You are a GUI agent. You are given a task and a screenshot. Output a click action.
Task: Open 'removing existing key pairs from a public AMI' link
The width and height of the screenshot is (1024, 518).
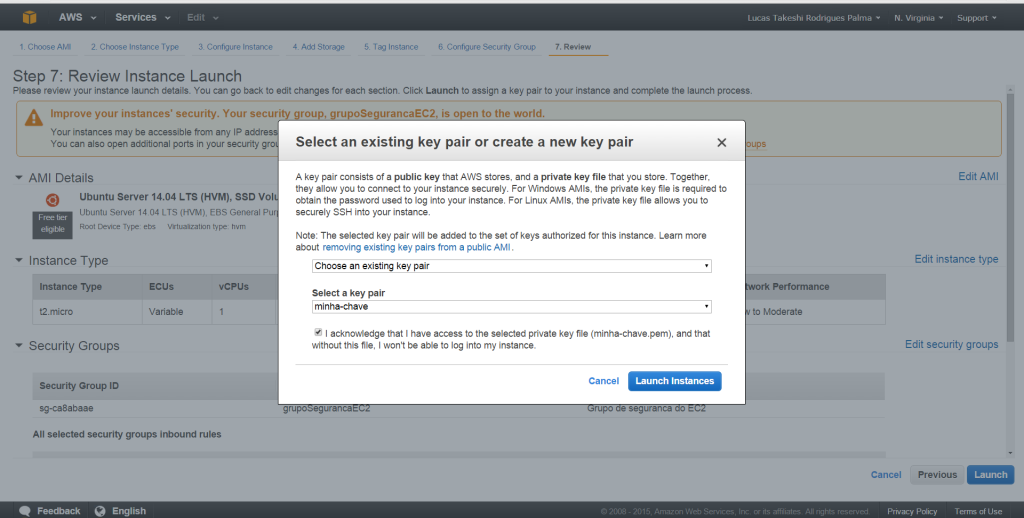click(x=417, y=248)
